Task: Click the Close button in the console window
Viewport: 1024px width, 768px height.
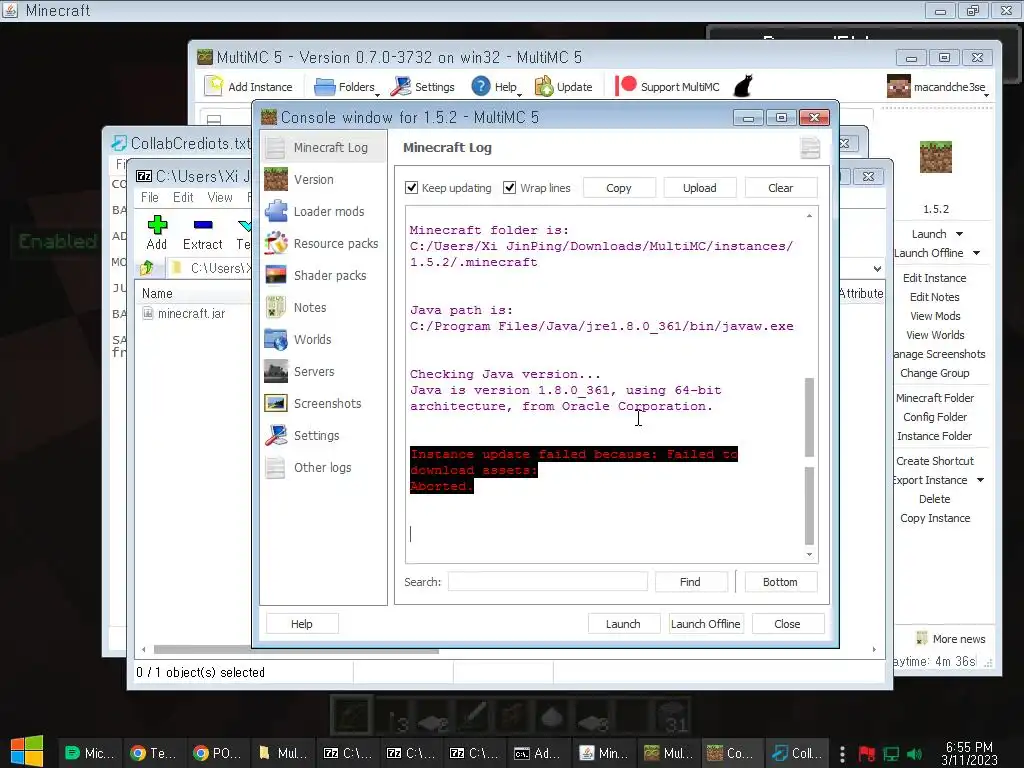Action: (787, 624)
